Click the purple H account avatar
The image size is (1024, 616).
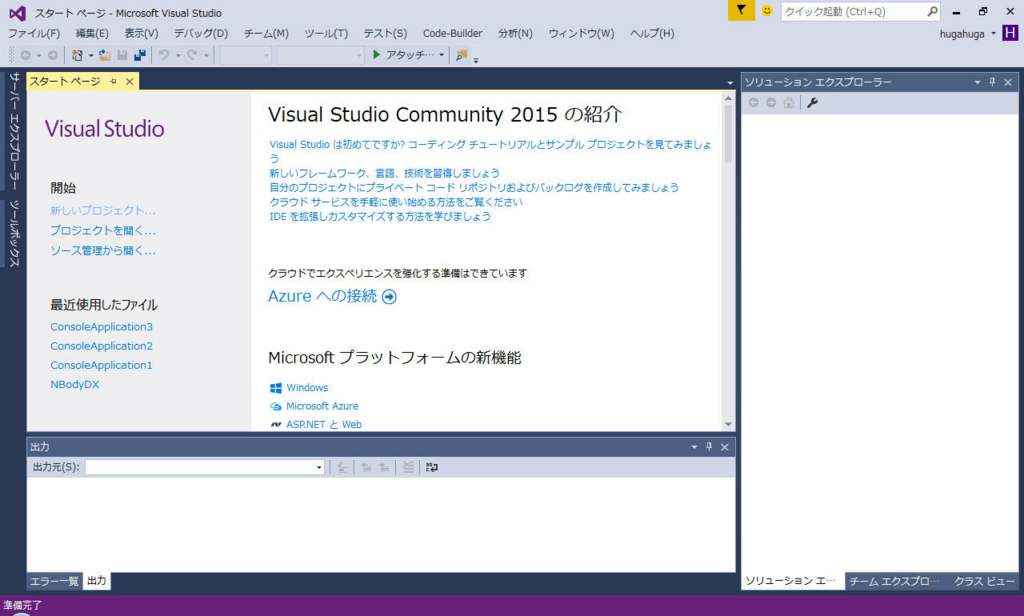pyautogui.click(x=1010, y=33)
